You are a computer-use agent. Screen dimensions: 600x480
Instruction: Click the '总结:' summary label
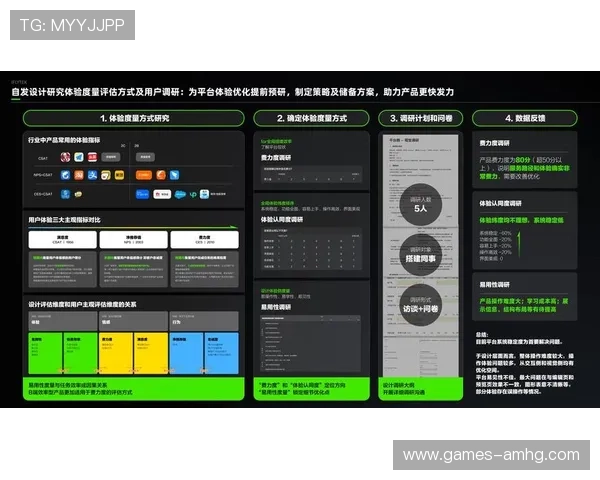[482, 335]
